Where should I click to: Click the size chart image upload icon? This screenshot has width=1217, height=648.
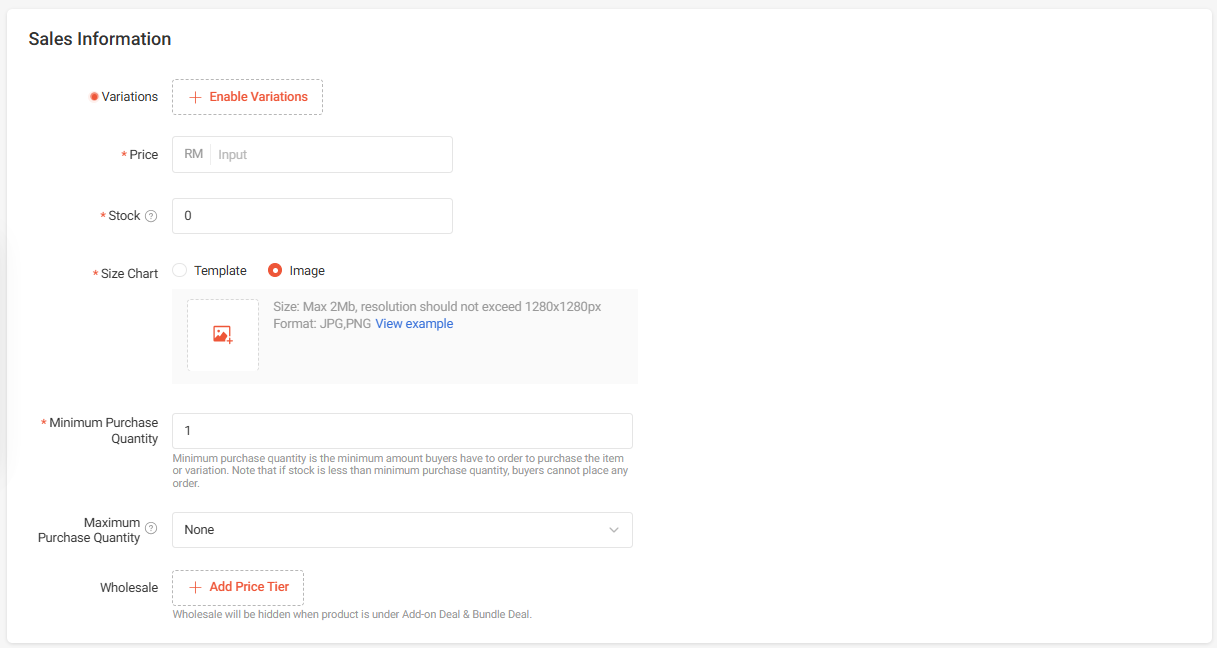click(223, 335)
